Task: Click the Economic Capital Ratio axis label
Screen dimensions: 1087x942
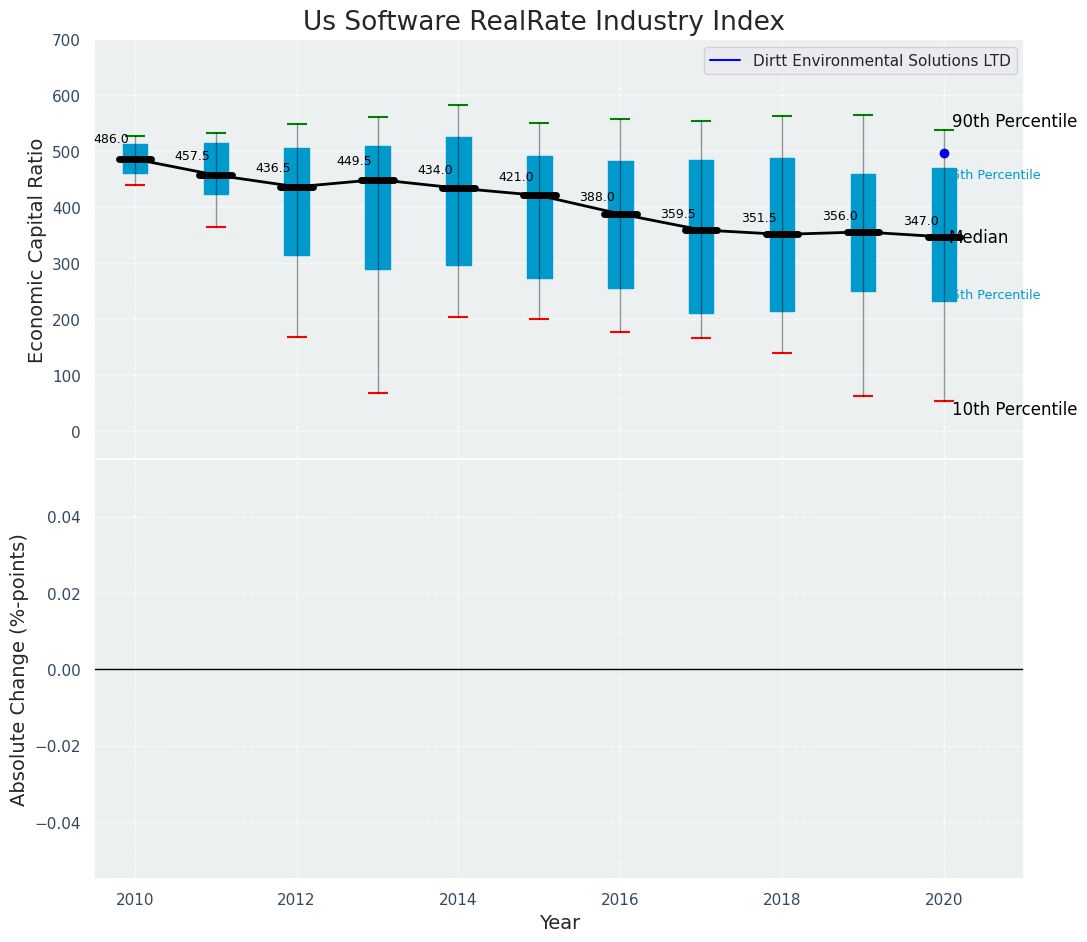Action: click(x=36, y=251)
